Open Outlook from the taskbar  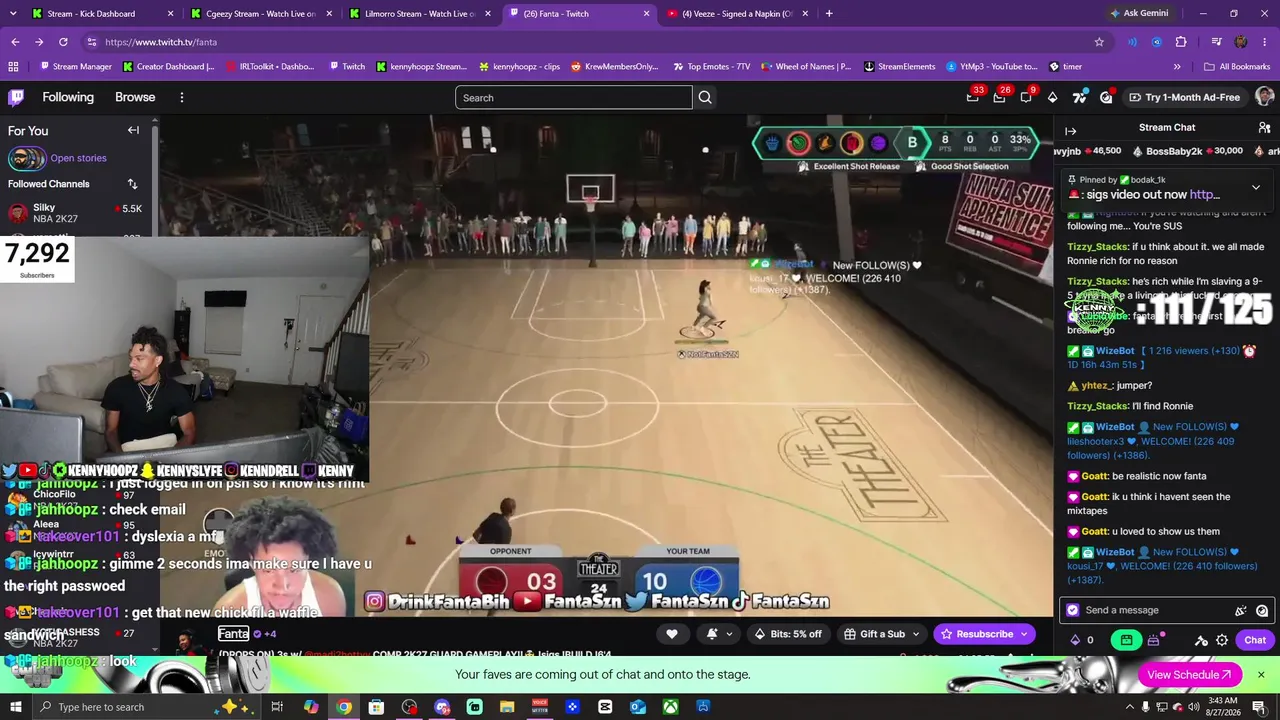pos(638,707)
